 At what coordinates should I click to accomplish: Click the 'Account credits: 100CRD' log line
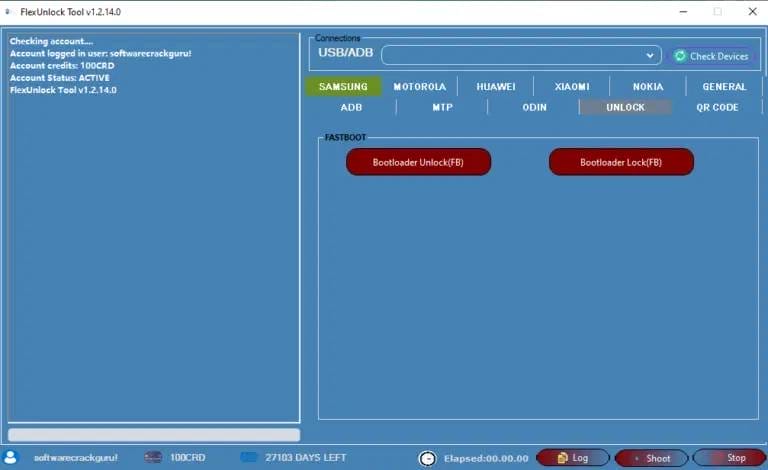[62, 66]
